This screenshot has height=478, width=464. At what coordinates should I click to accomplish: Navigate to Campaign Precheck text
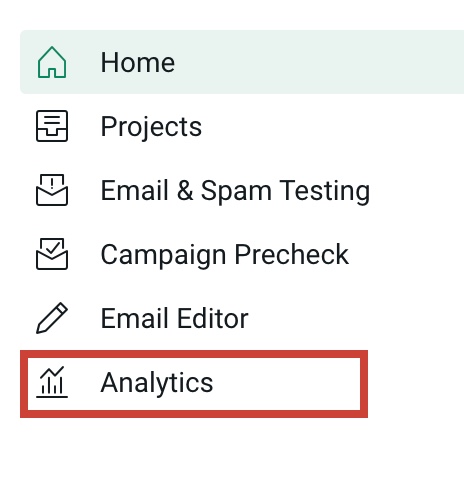225,255
